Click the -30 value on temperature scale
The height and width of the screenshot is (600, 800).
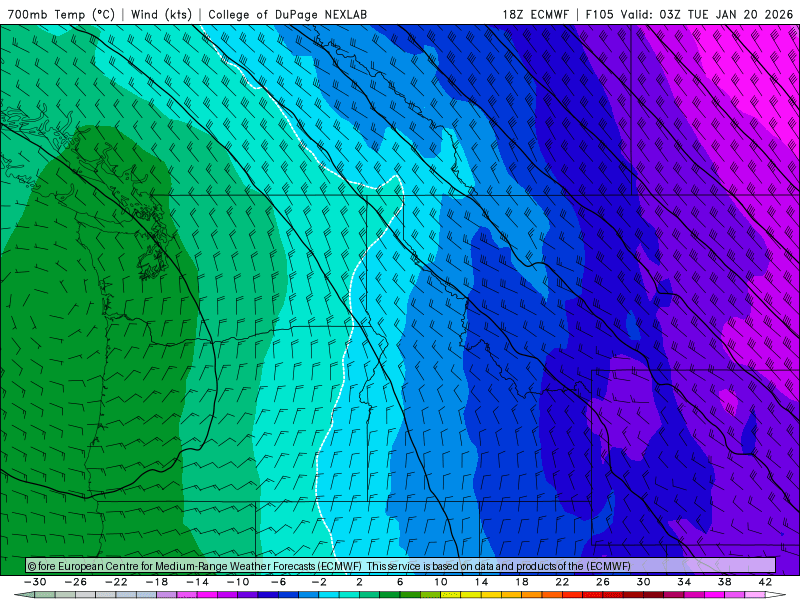click(35, 582)
